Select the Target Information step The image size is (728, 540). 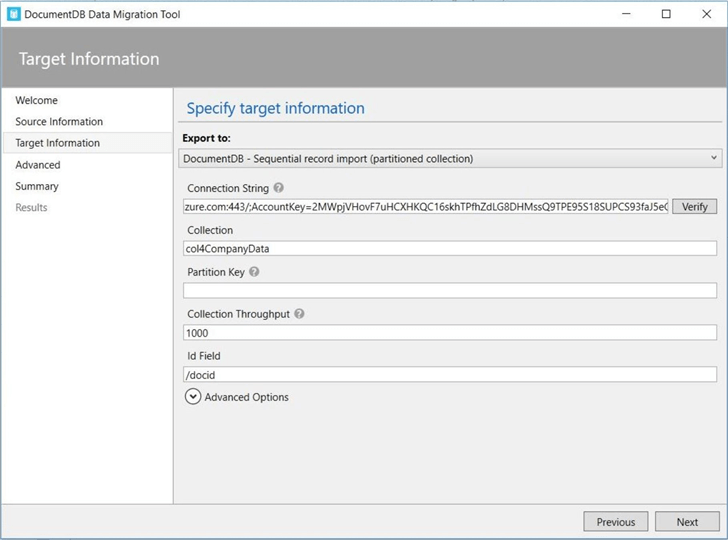coord(87,143)
